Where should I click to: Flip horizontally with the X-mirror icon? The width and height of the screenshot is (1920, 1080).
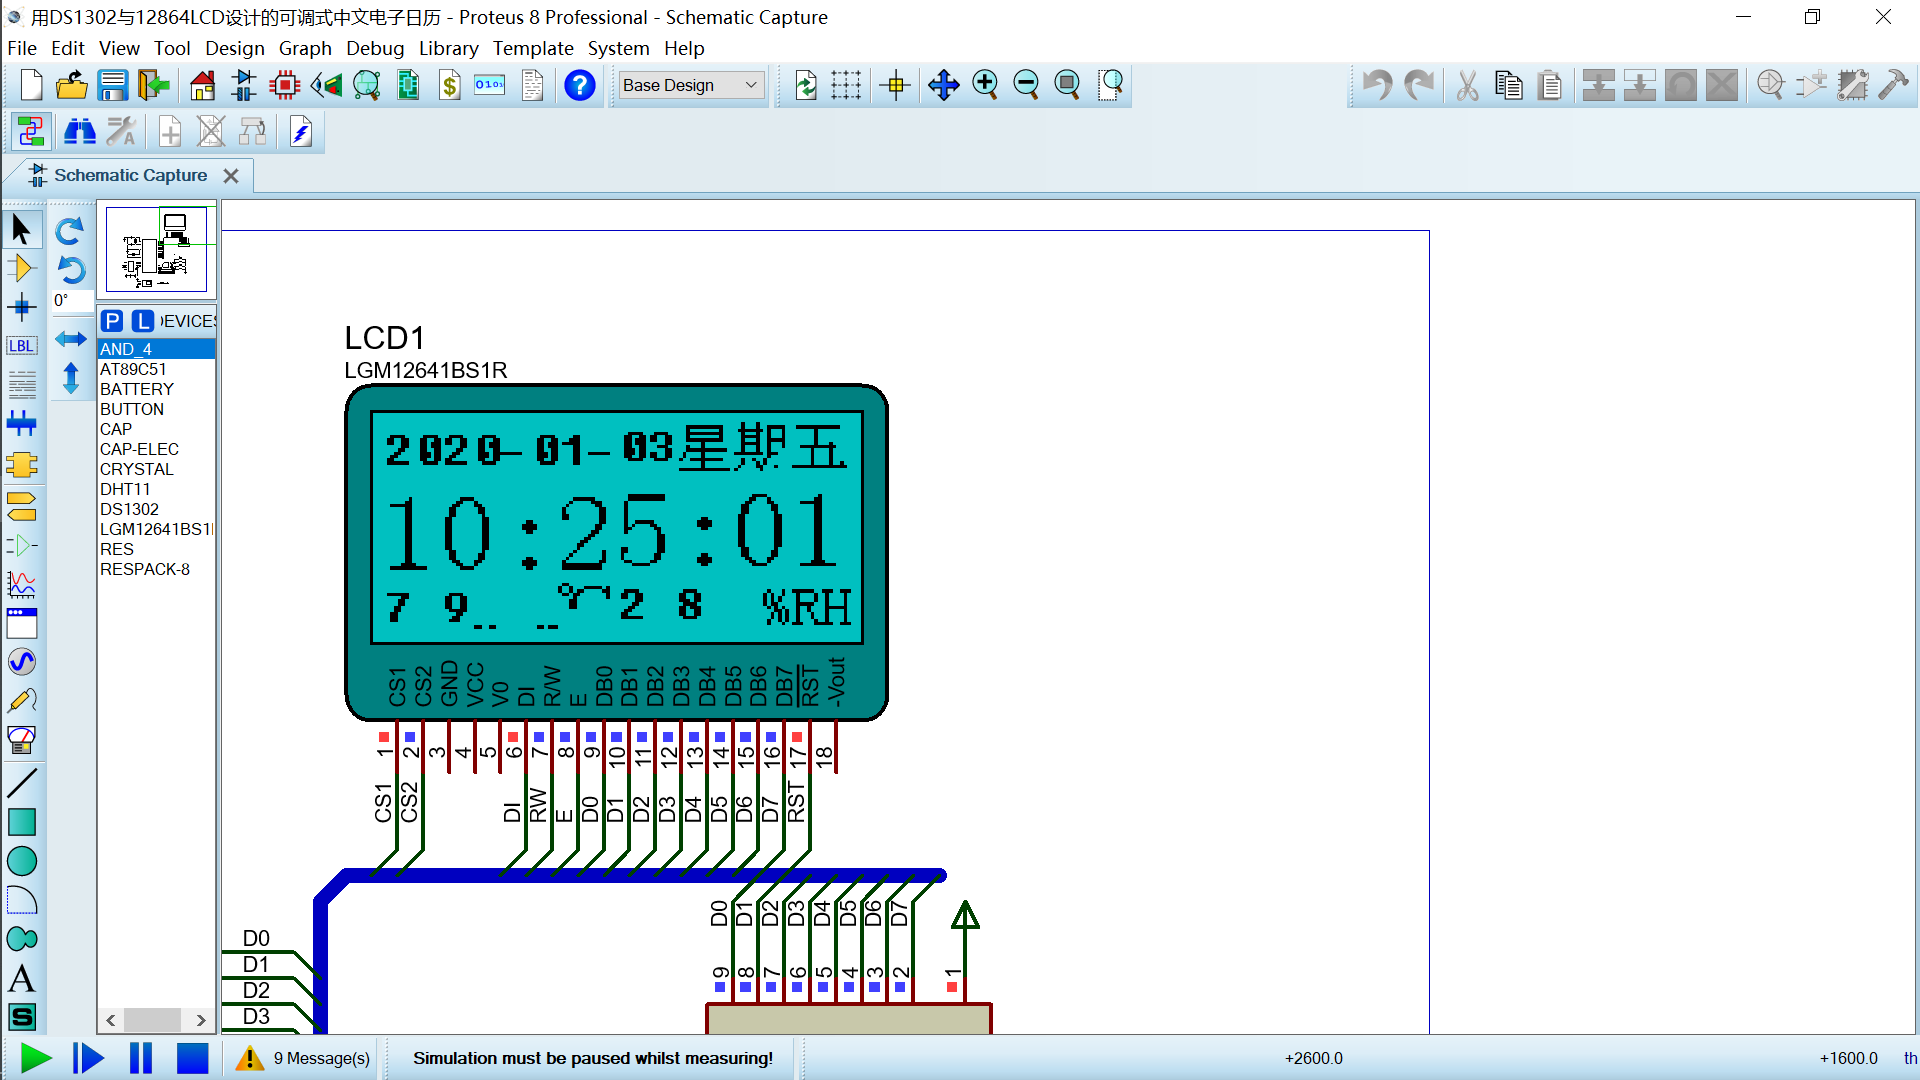pyautogui.click(x=70, y=339)
